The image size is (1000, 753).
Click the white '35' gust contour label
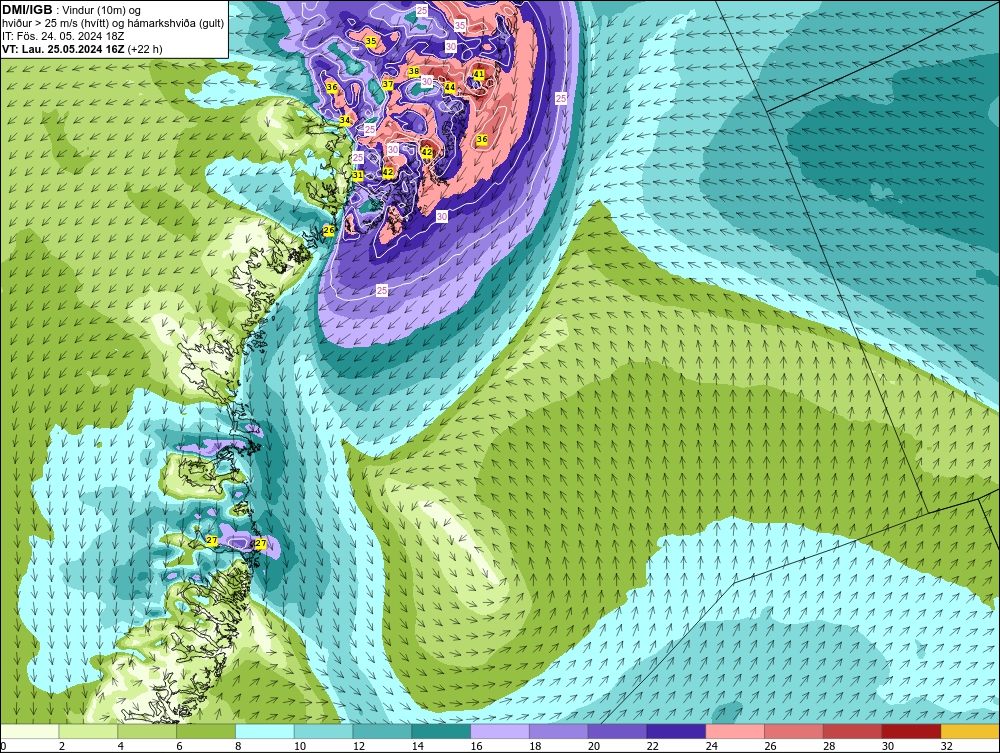click(460, 26)
